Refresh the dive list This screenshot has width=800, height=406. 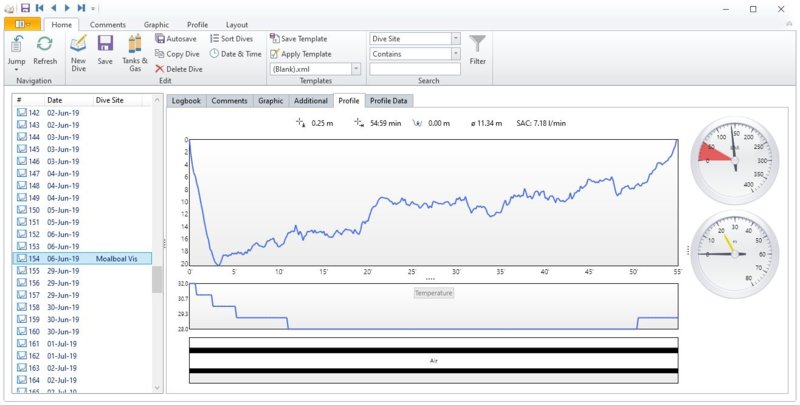(45, 44)
